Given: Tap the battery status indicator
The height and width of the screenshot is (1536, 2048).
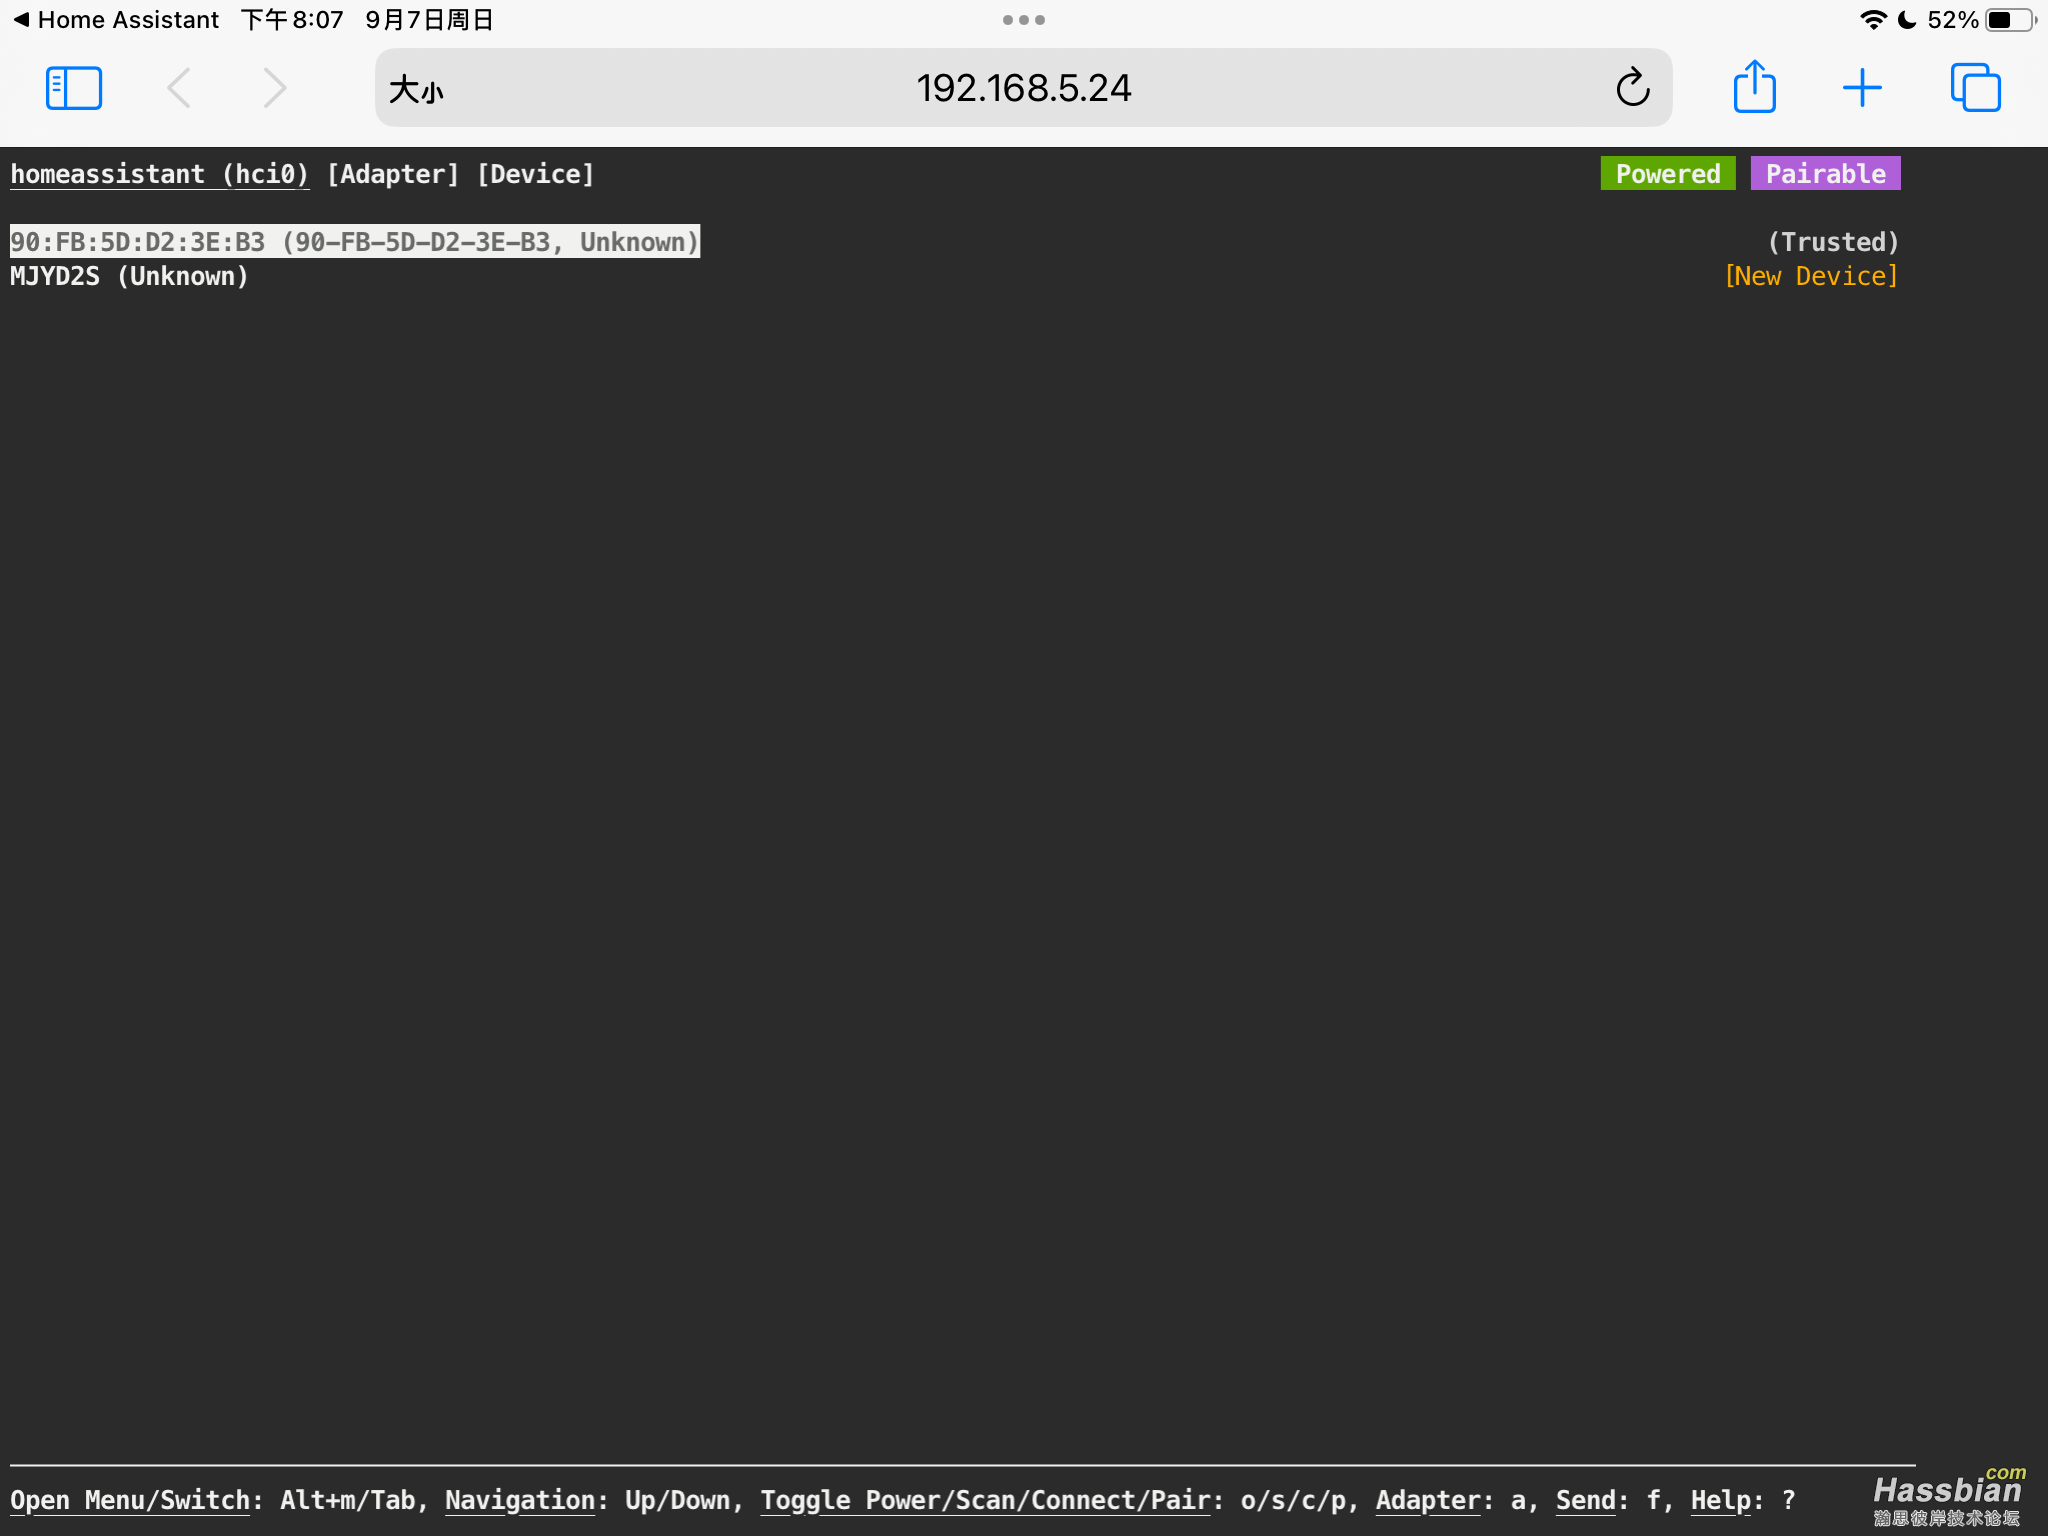Looking at the screenshot, I should 2011,20.
